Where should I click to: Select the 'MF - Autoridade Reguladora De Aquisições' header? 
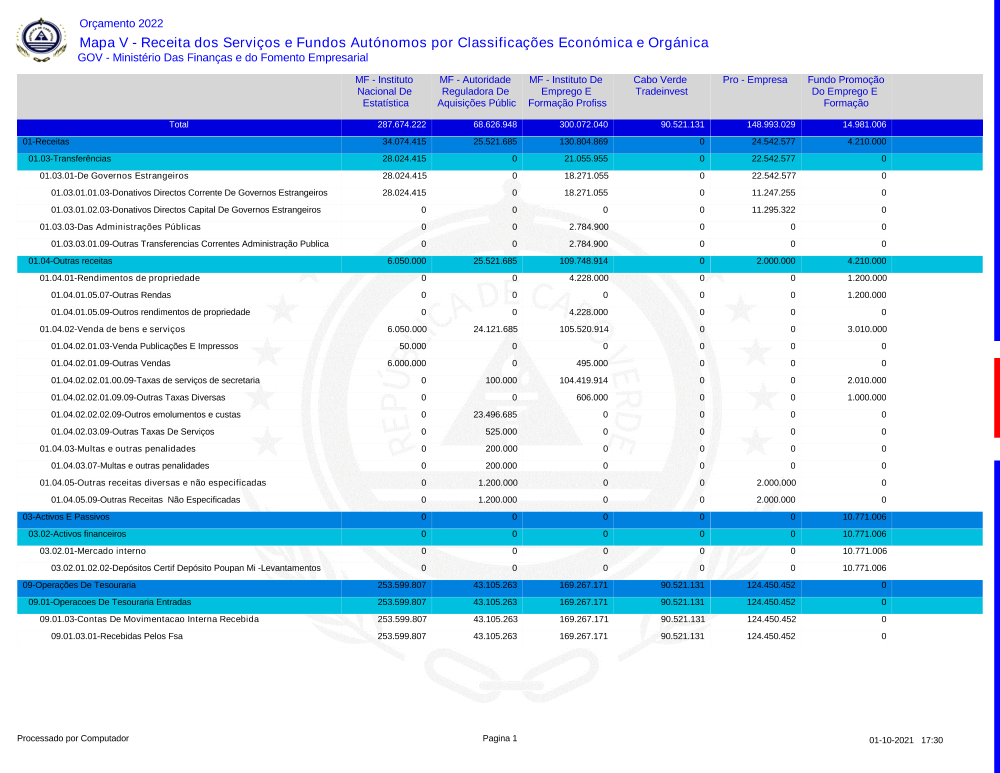(x=477, y=91)
